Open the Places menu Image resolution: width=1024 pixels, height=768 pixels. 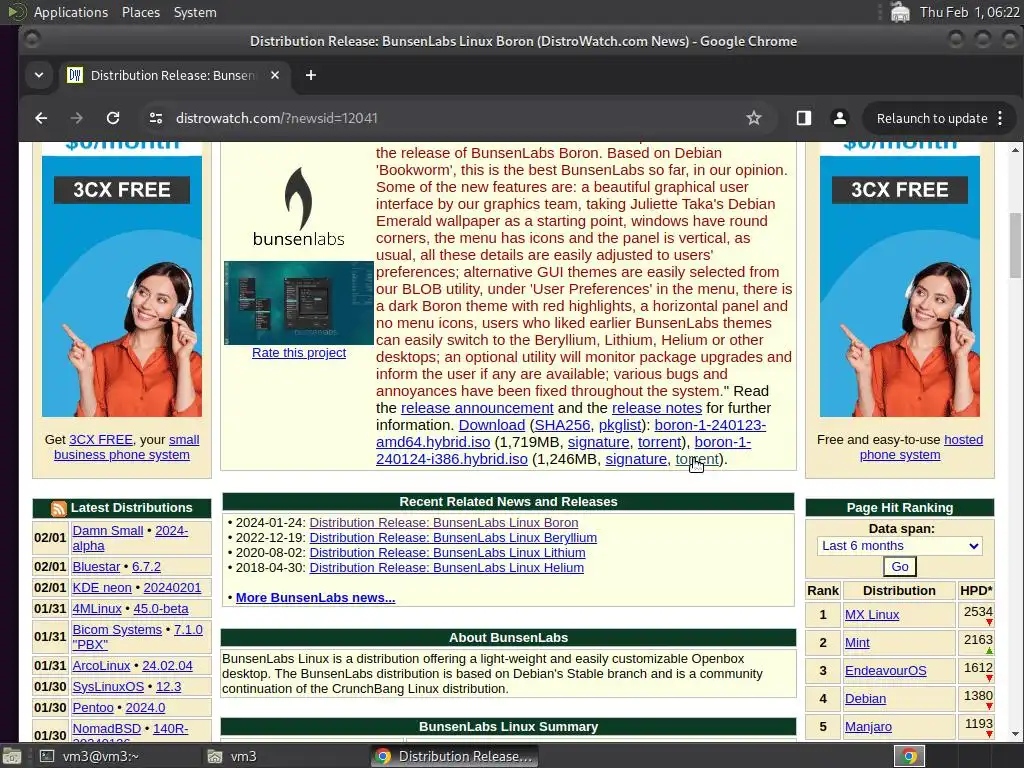tap(140, 12)
